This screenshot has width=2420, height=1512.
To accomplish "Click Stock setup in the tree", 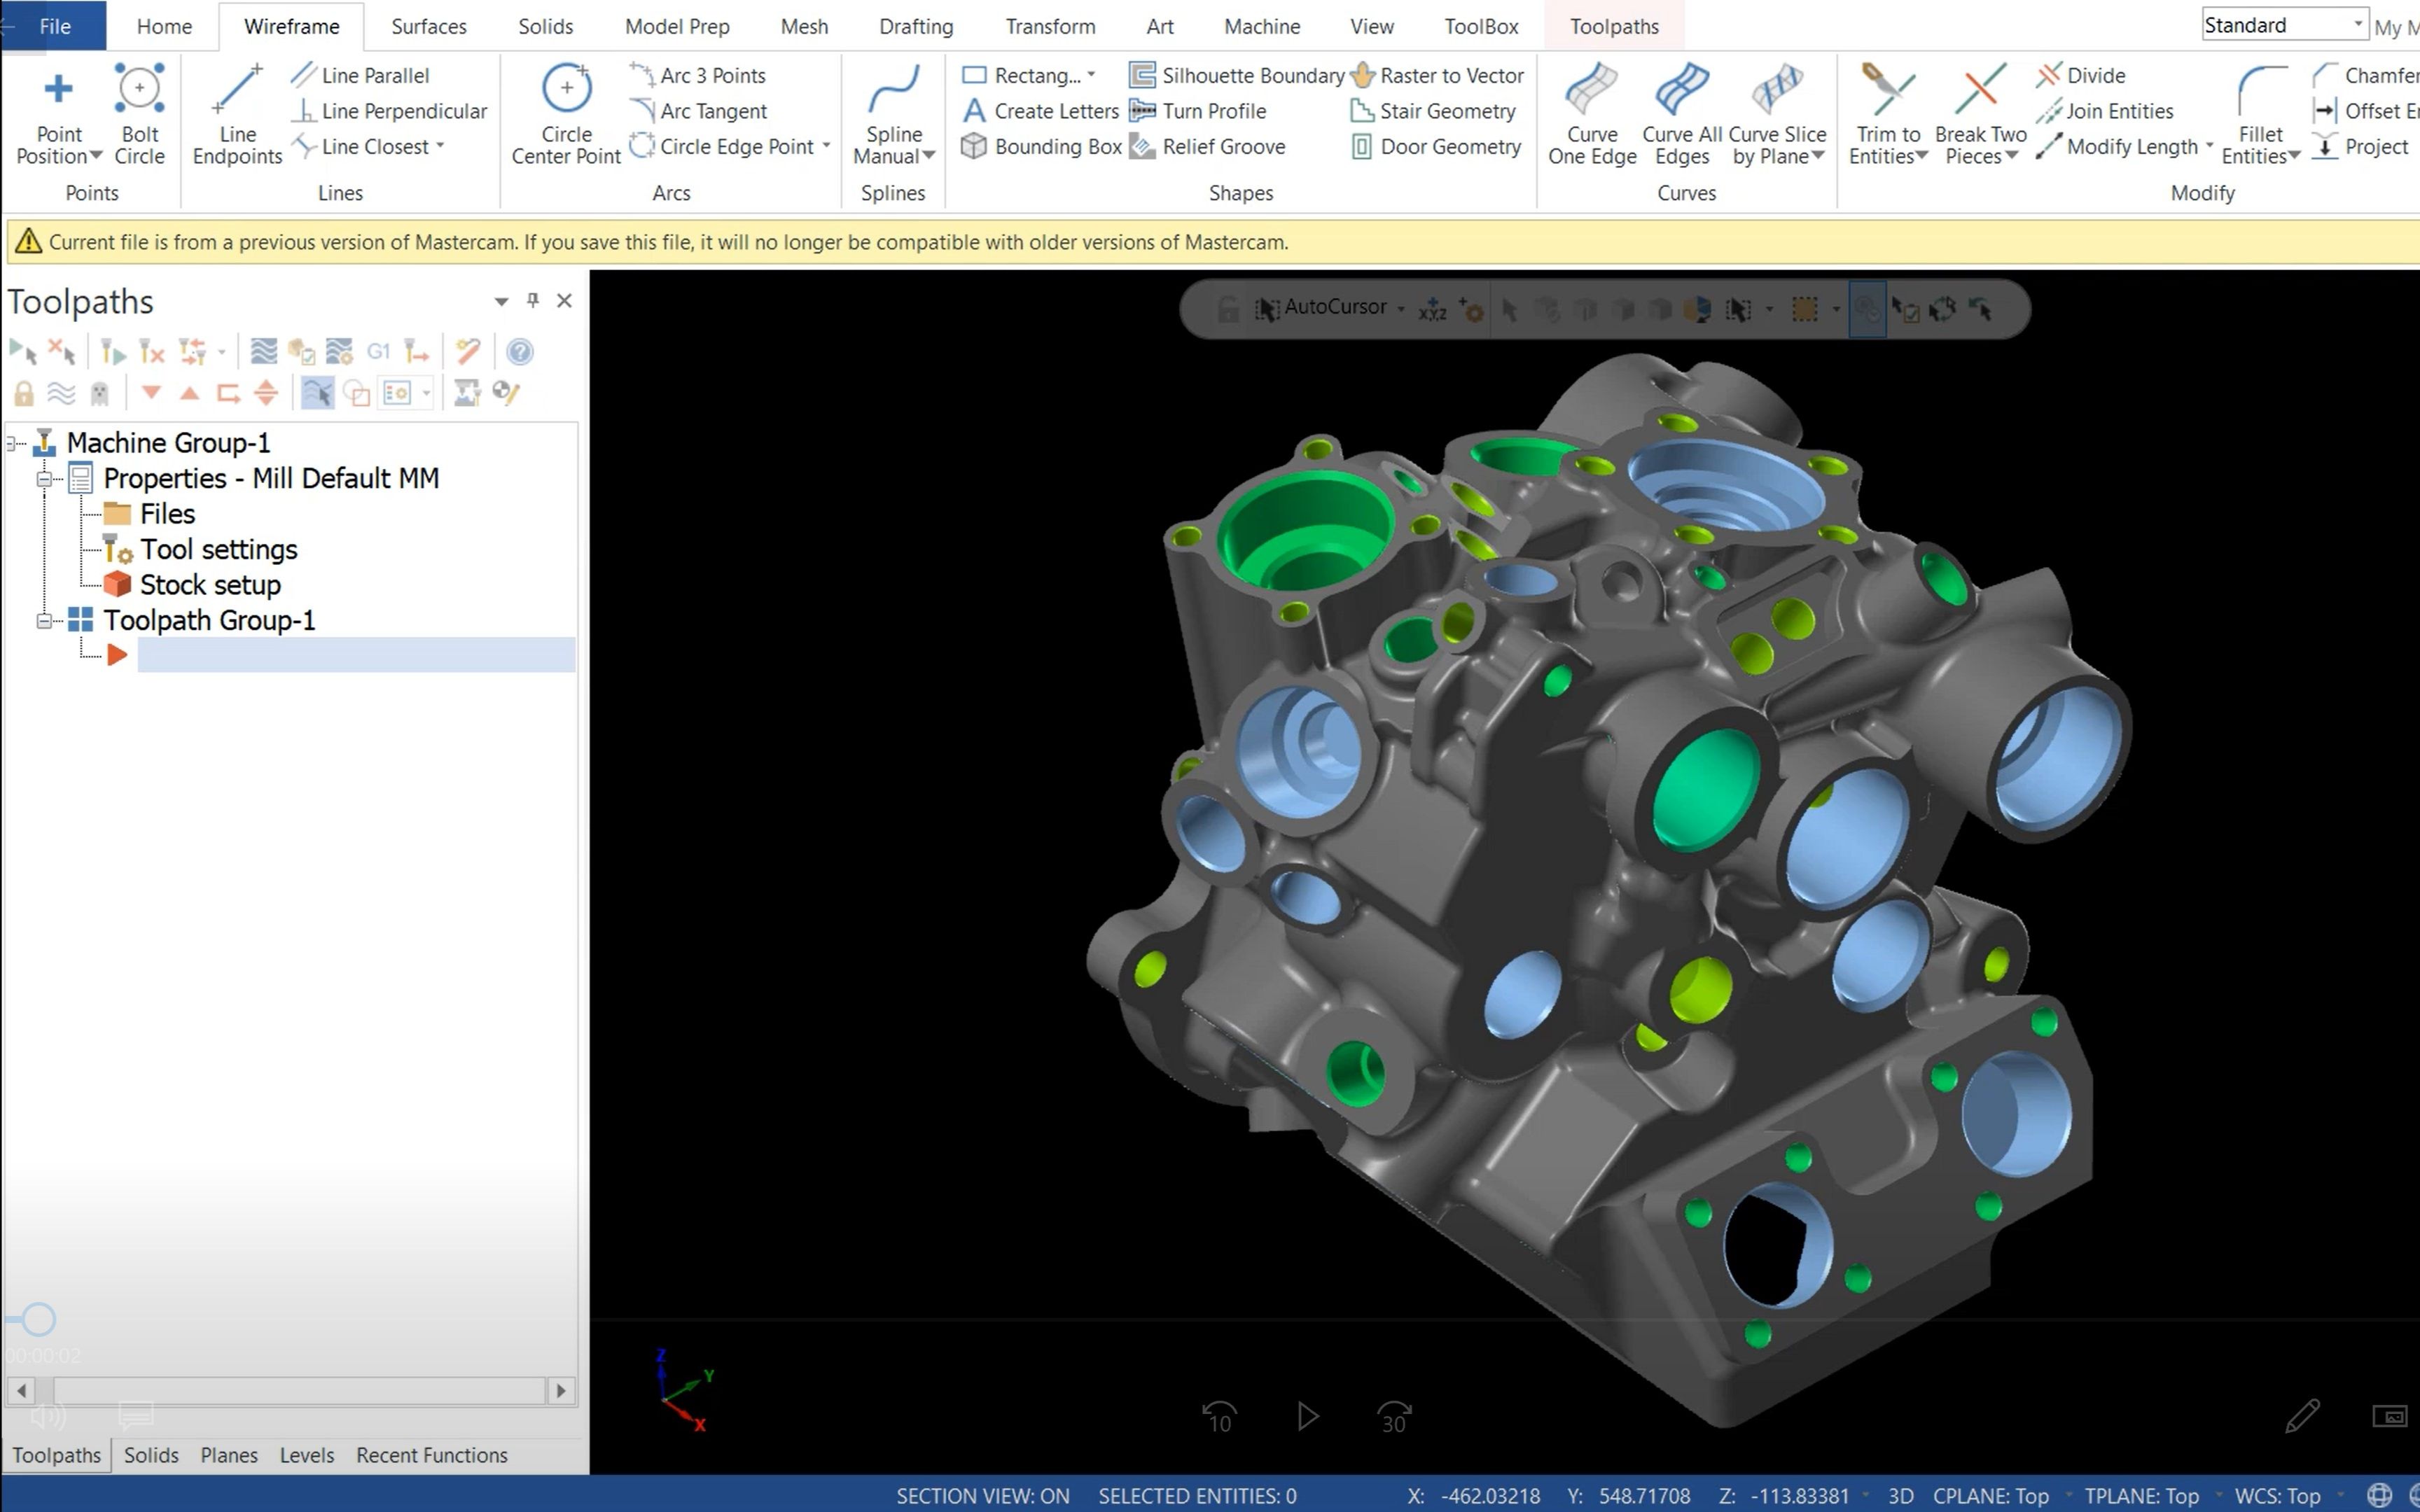I will [210, 584].
